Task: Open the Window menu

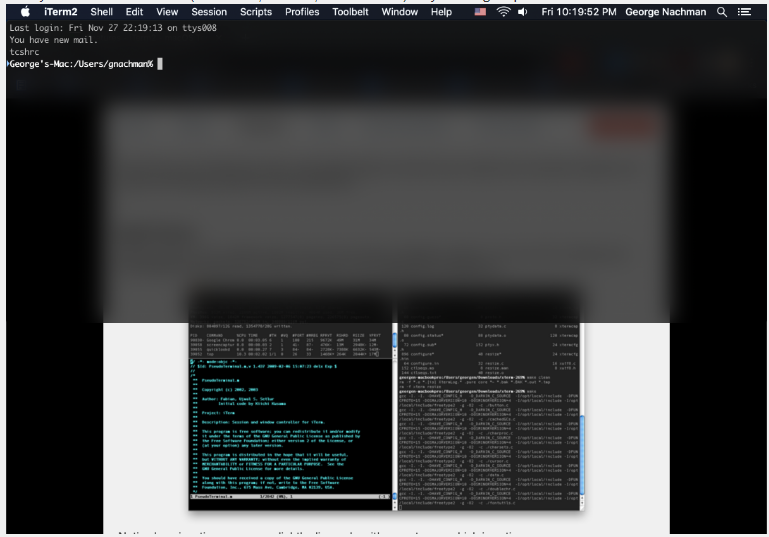Action: pyautogui.click(x=400, y=12)
